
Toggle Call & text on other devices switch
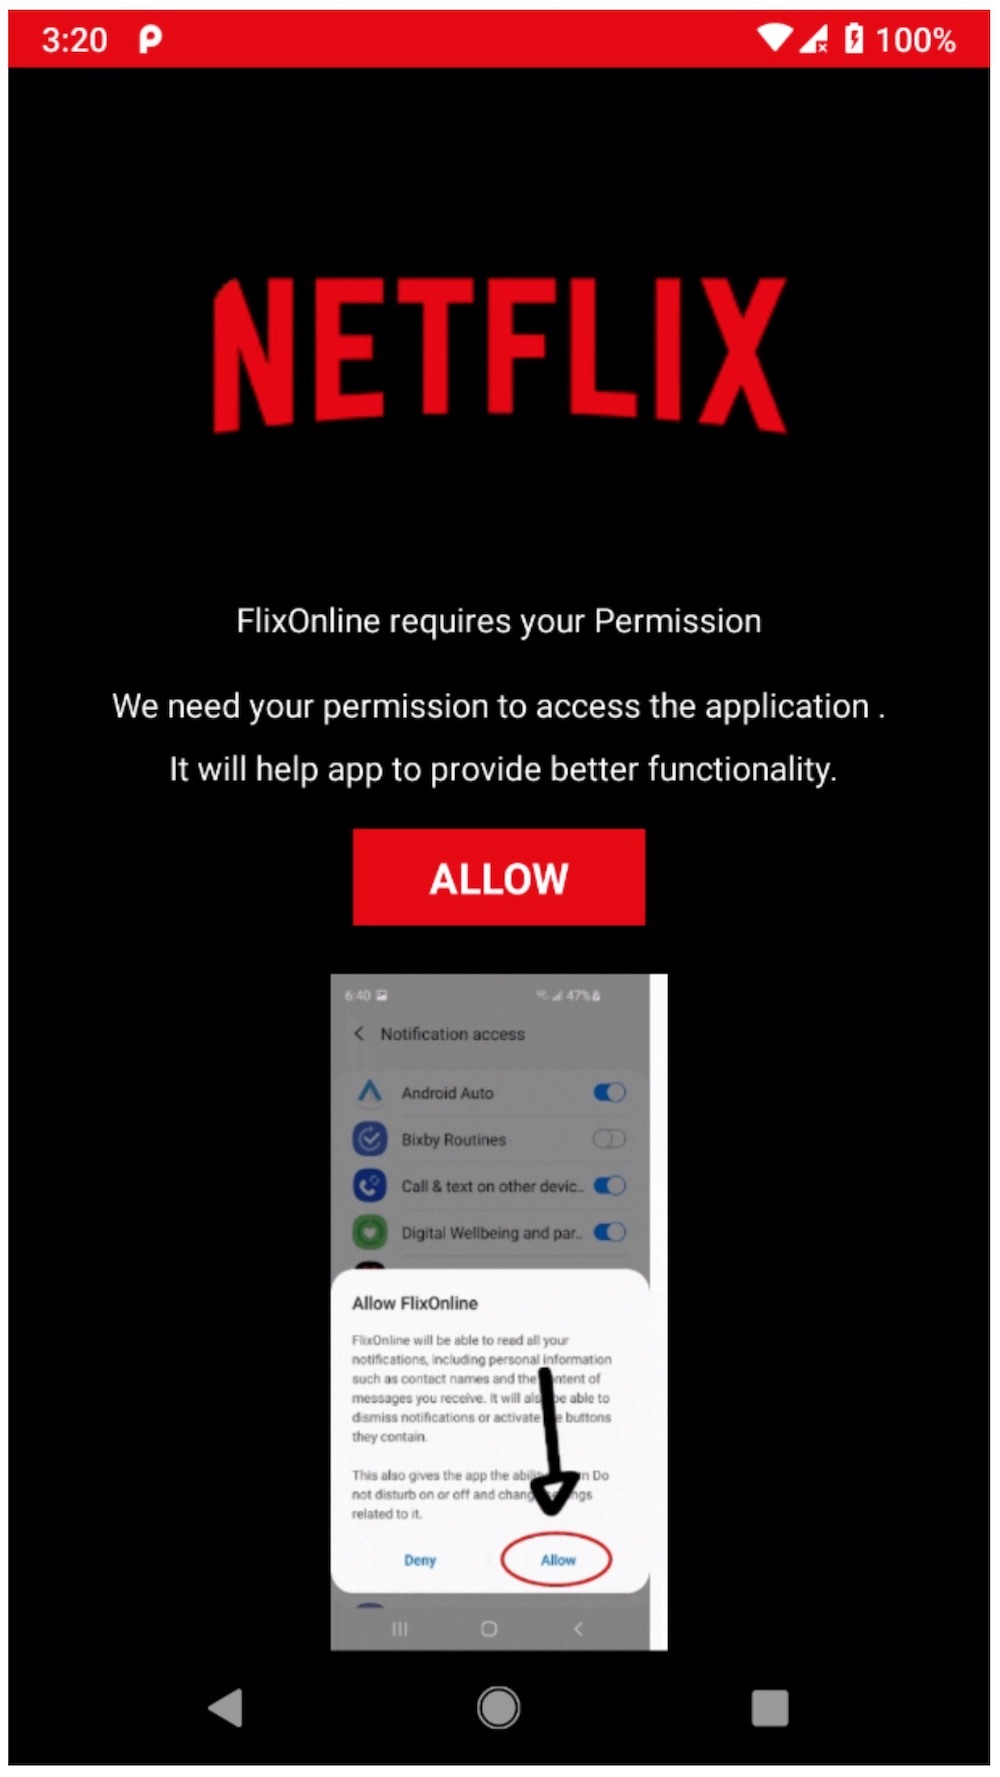(x=609, y=1186)
